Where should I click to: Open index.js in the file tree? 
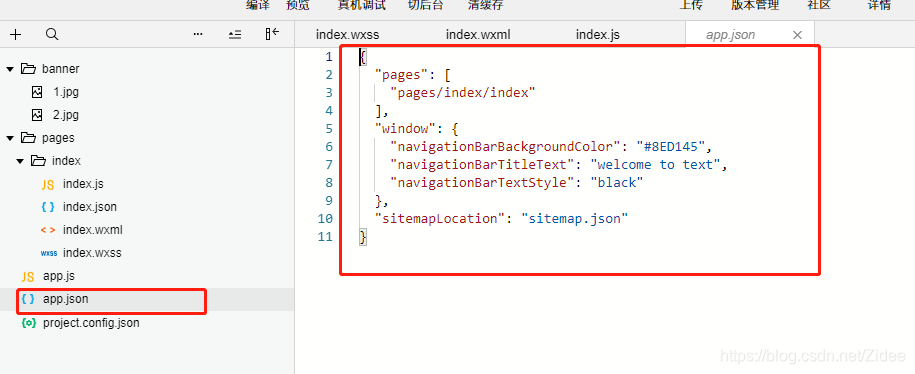tap(83, 184)
